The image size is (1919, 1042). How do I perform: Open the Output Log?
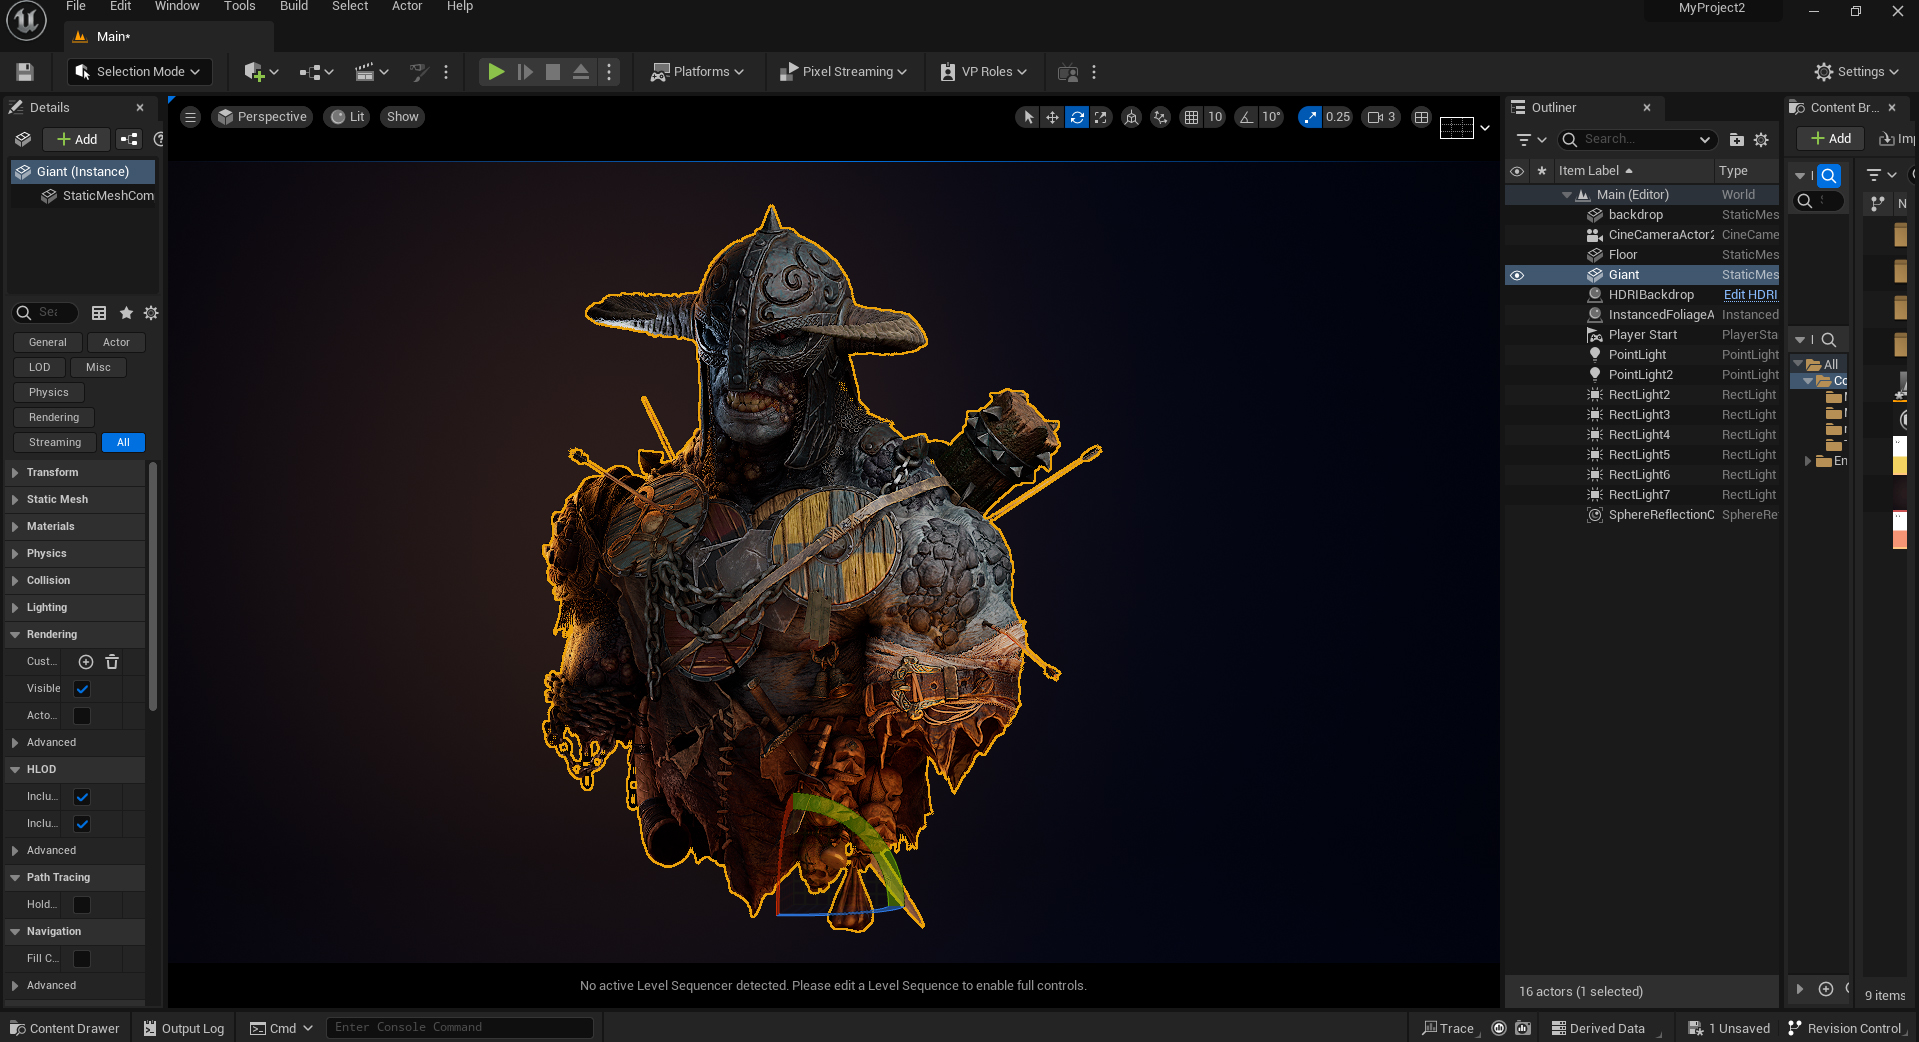(x=184, y=1028)
